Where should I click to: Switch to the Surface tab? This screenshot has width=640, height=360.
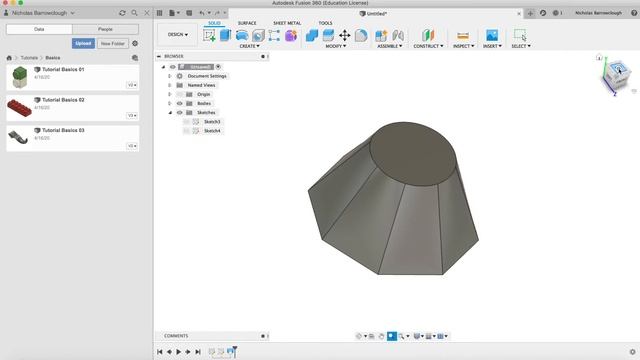pos(247,23)
